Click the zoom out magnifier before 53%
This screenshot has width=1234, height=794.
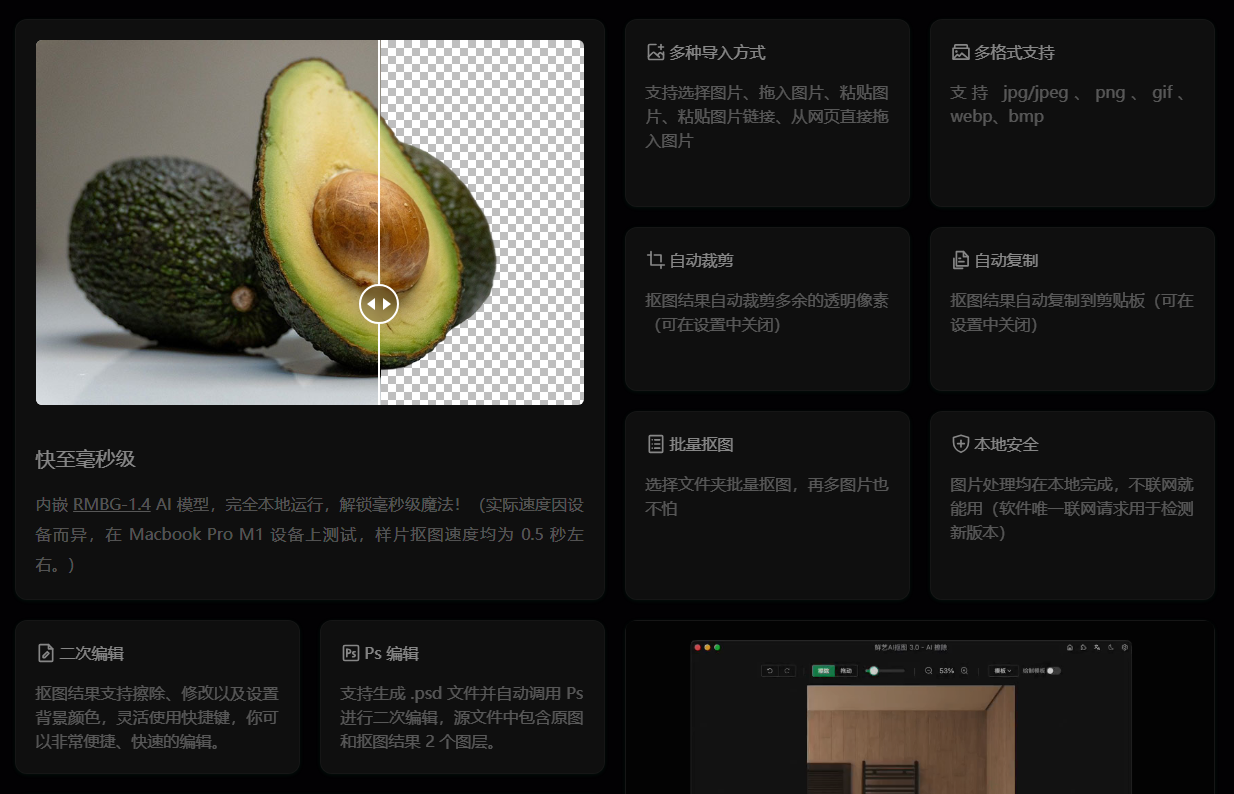(929, 671)
